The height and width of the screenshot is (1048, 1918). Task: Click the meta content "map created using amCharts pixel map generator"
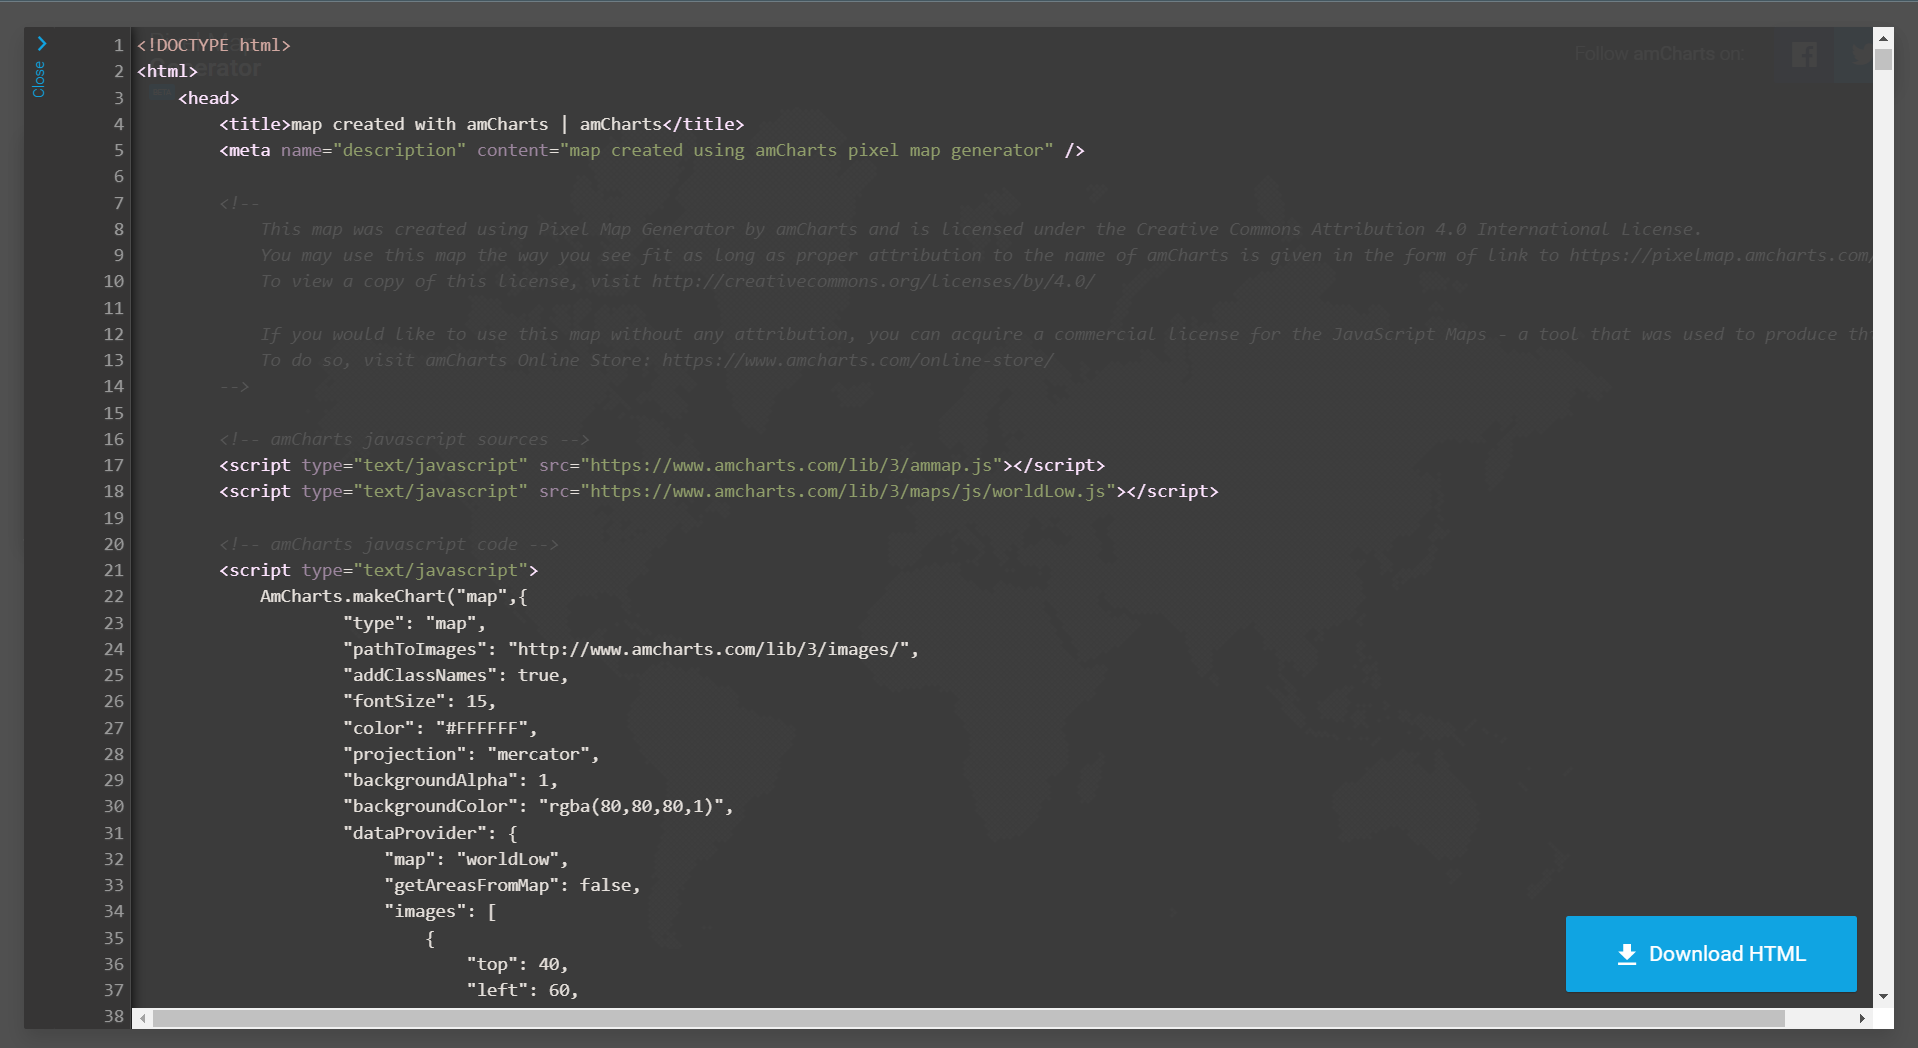pyautogui.click(x=812, y=150)
